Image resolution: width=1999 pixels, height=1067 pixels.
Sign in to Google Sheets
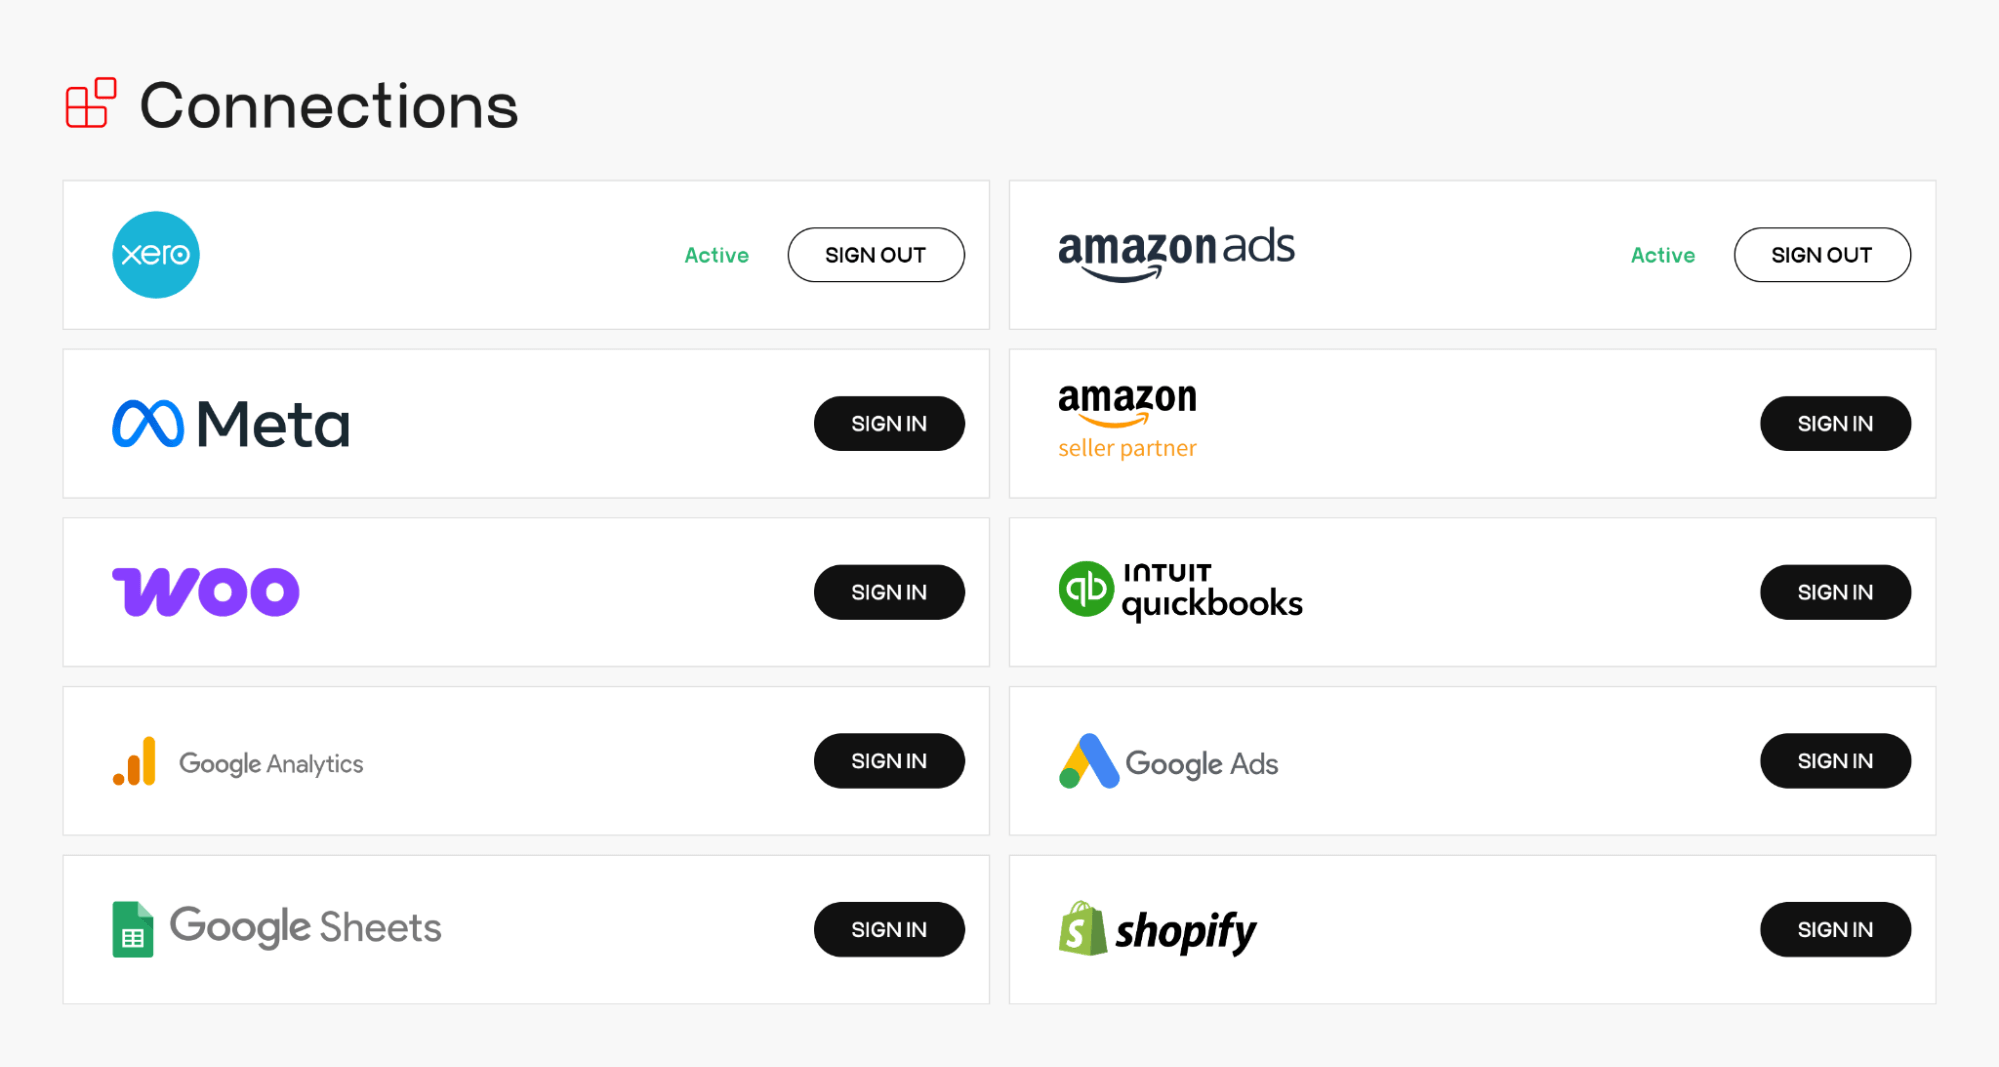point(889,928)
